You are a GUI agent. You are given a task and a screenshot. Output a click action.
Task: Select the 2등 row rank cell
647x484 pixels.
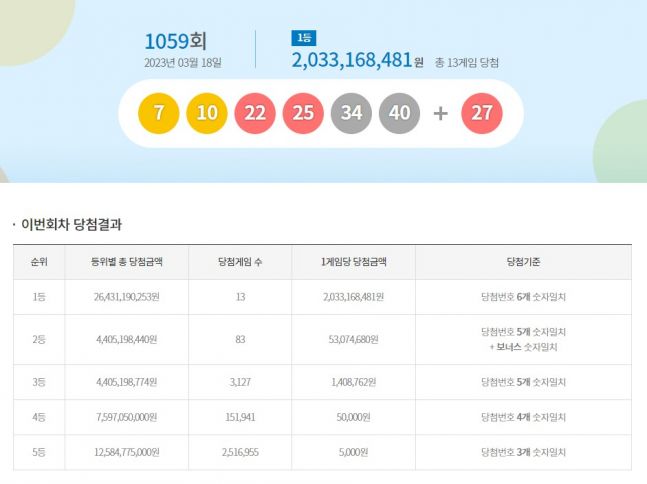tap(40, 340)
